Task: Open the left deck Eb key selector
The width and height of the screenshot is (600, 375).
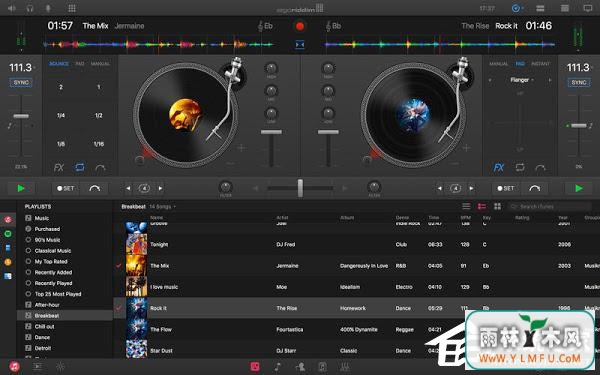Action: click(265, 26)
